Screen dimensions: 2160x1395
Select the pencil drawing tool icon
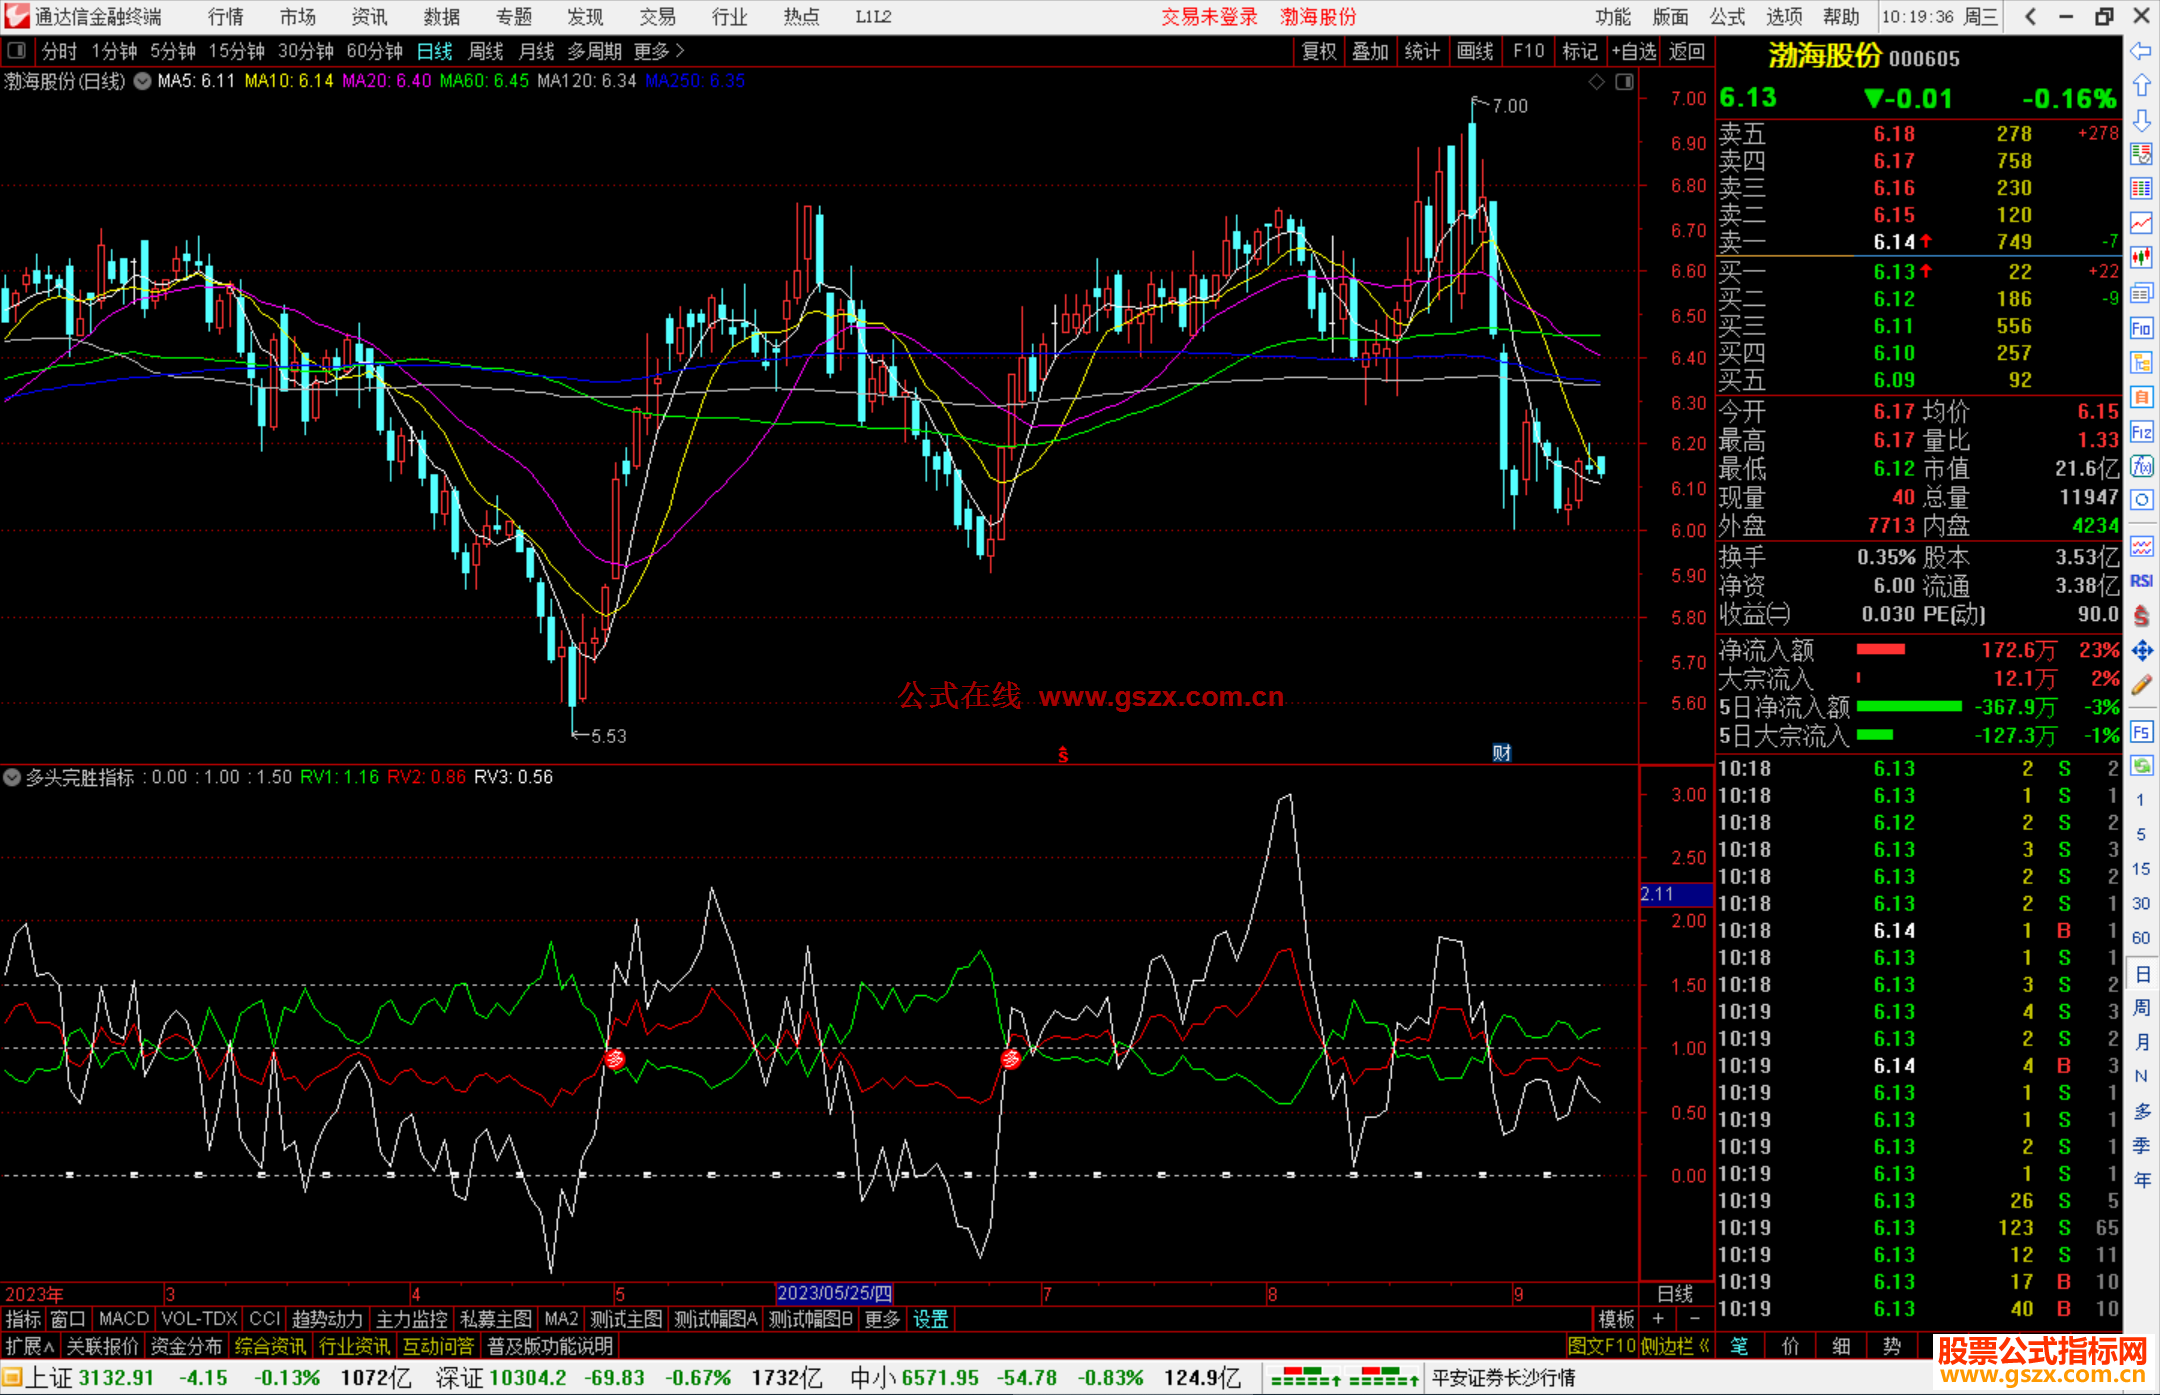tap(2141, 686)
